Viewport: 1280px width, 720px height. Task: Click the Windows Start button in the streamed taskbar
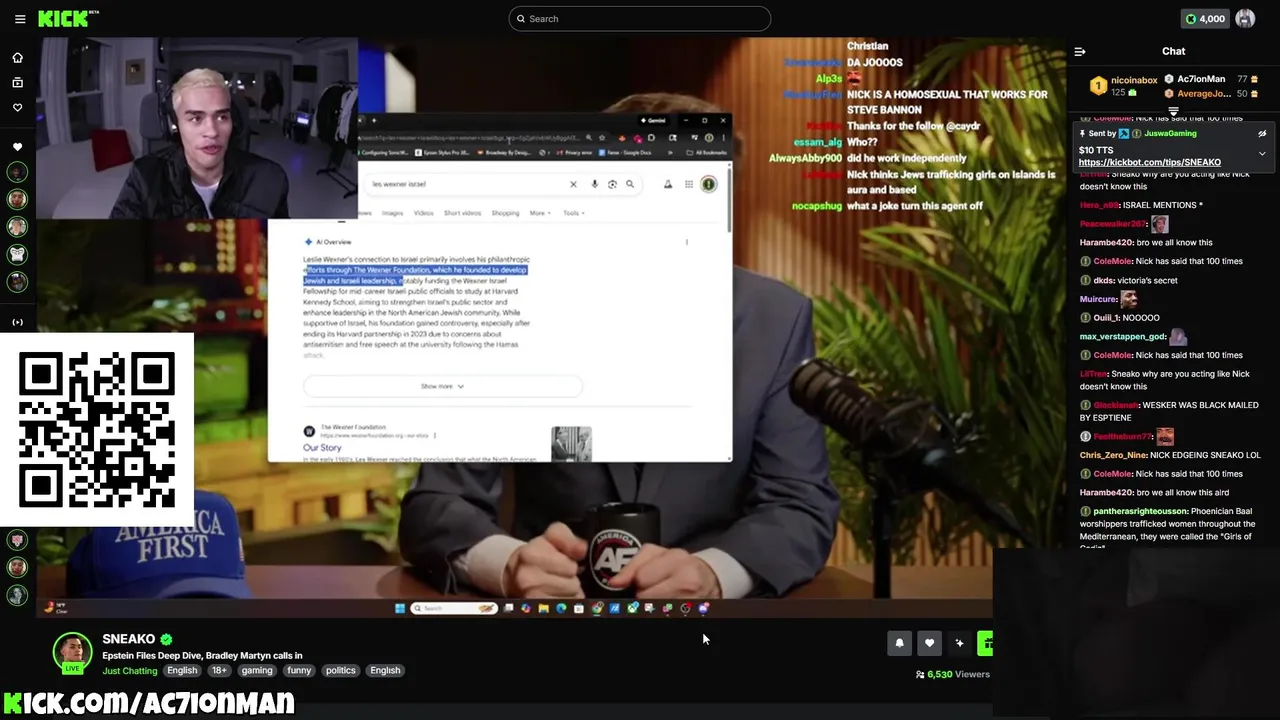point(400,608)
